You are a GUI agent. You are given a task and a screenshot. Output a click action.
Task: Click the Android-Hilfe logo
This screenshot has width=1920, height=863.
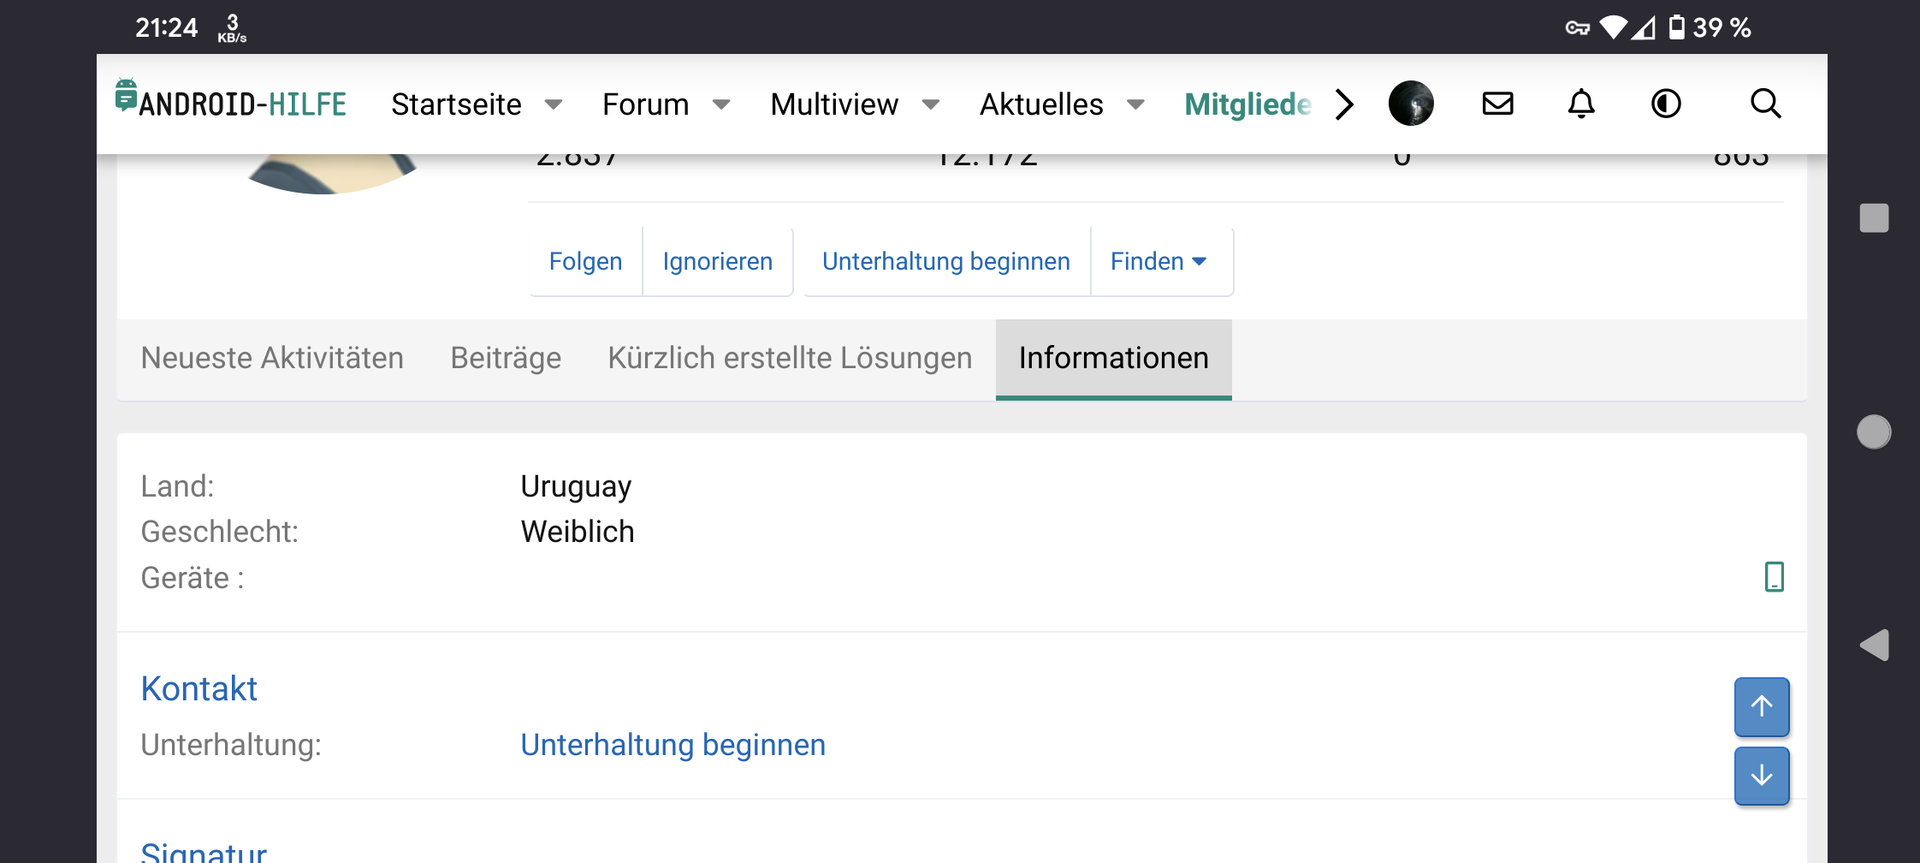click(x=231, y=102)
